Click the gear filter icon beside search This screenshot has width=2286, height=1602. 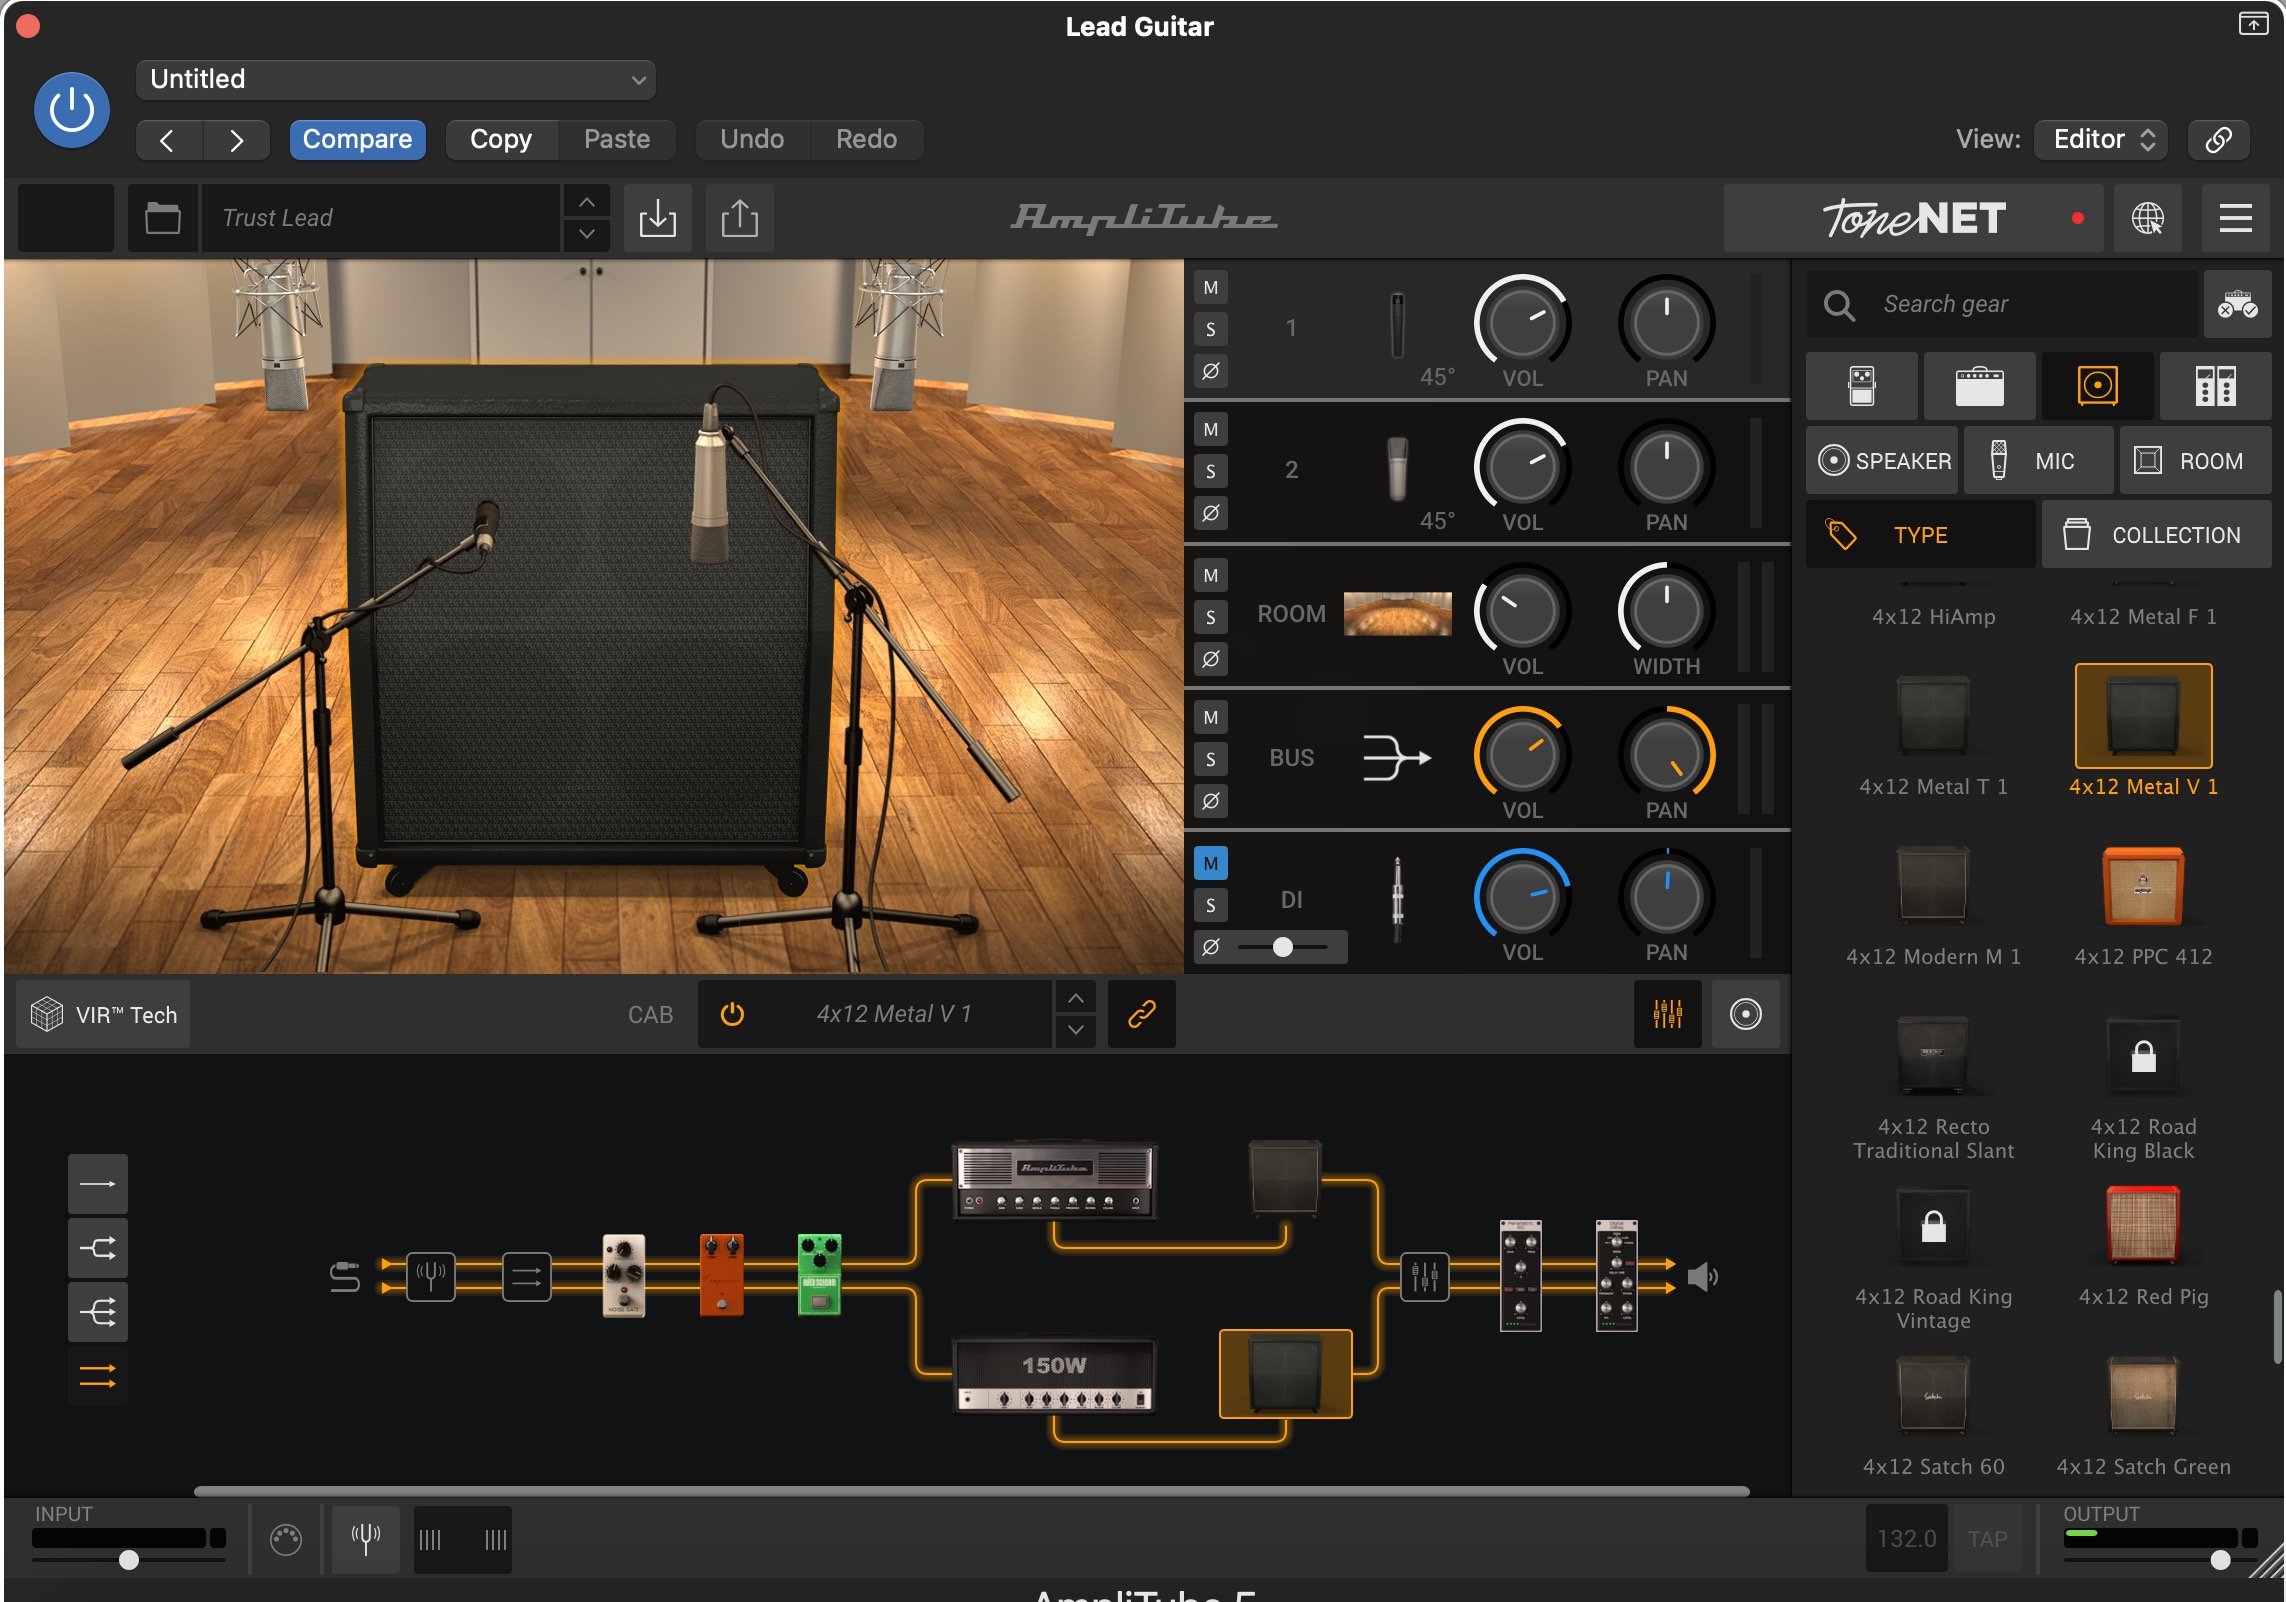click(x=2237, y=304)
